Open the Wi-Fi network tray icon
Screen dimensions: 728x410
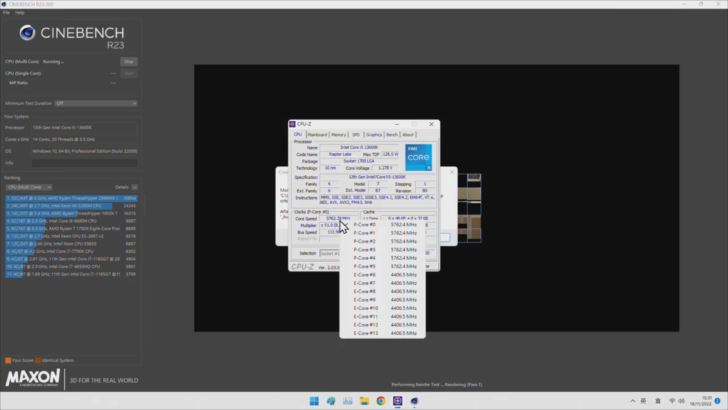pos(672,401)
